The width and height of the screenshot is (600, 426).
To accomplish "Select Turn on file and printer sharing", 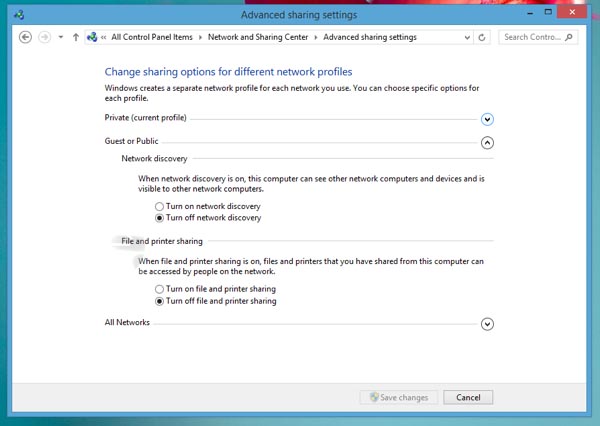I will (x=159, y=289).
